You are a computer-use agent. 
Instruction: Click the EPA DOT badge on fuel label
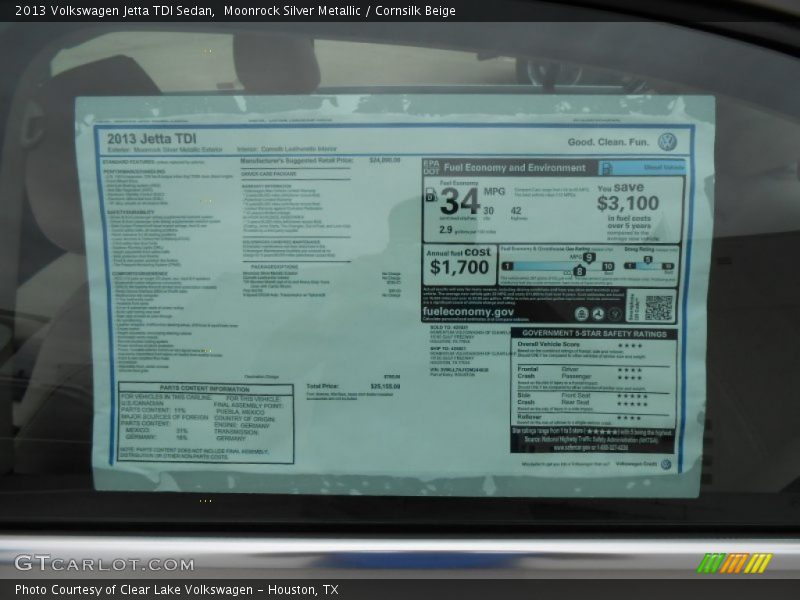coord(431,167)
